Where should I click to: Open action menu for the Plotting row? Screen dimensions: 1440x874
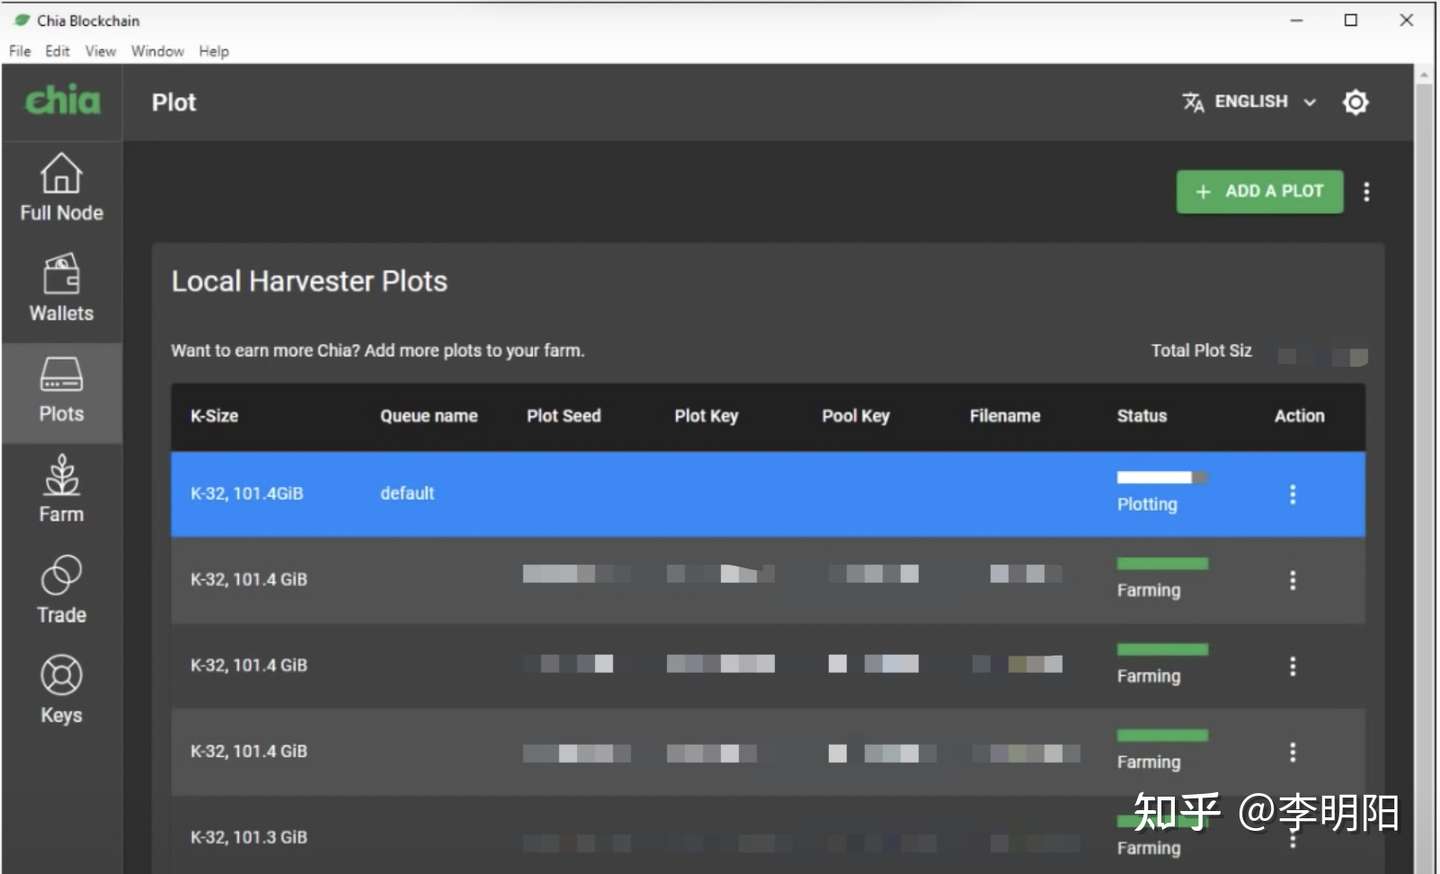coord(1292,494)
